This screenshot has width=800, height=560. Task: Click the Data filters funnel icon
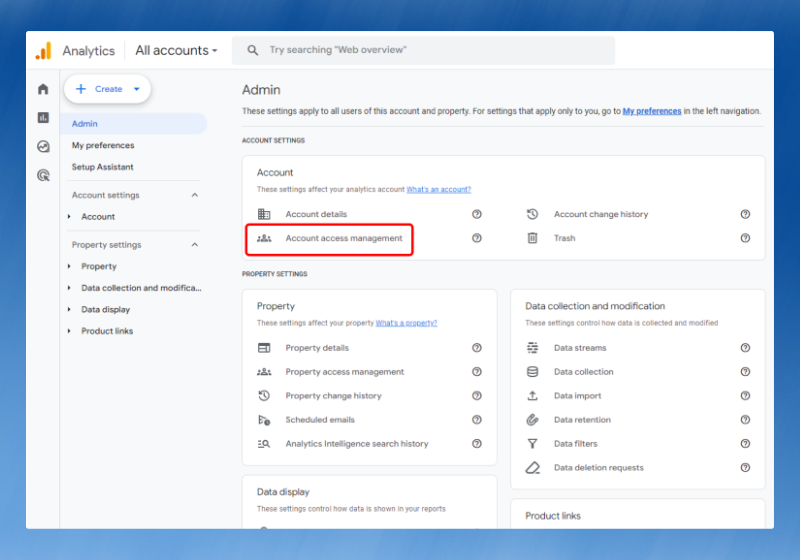pos(532,444)
